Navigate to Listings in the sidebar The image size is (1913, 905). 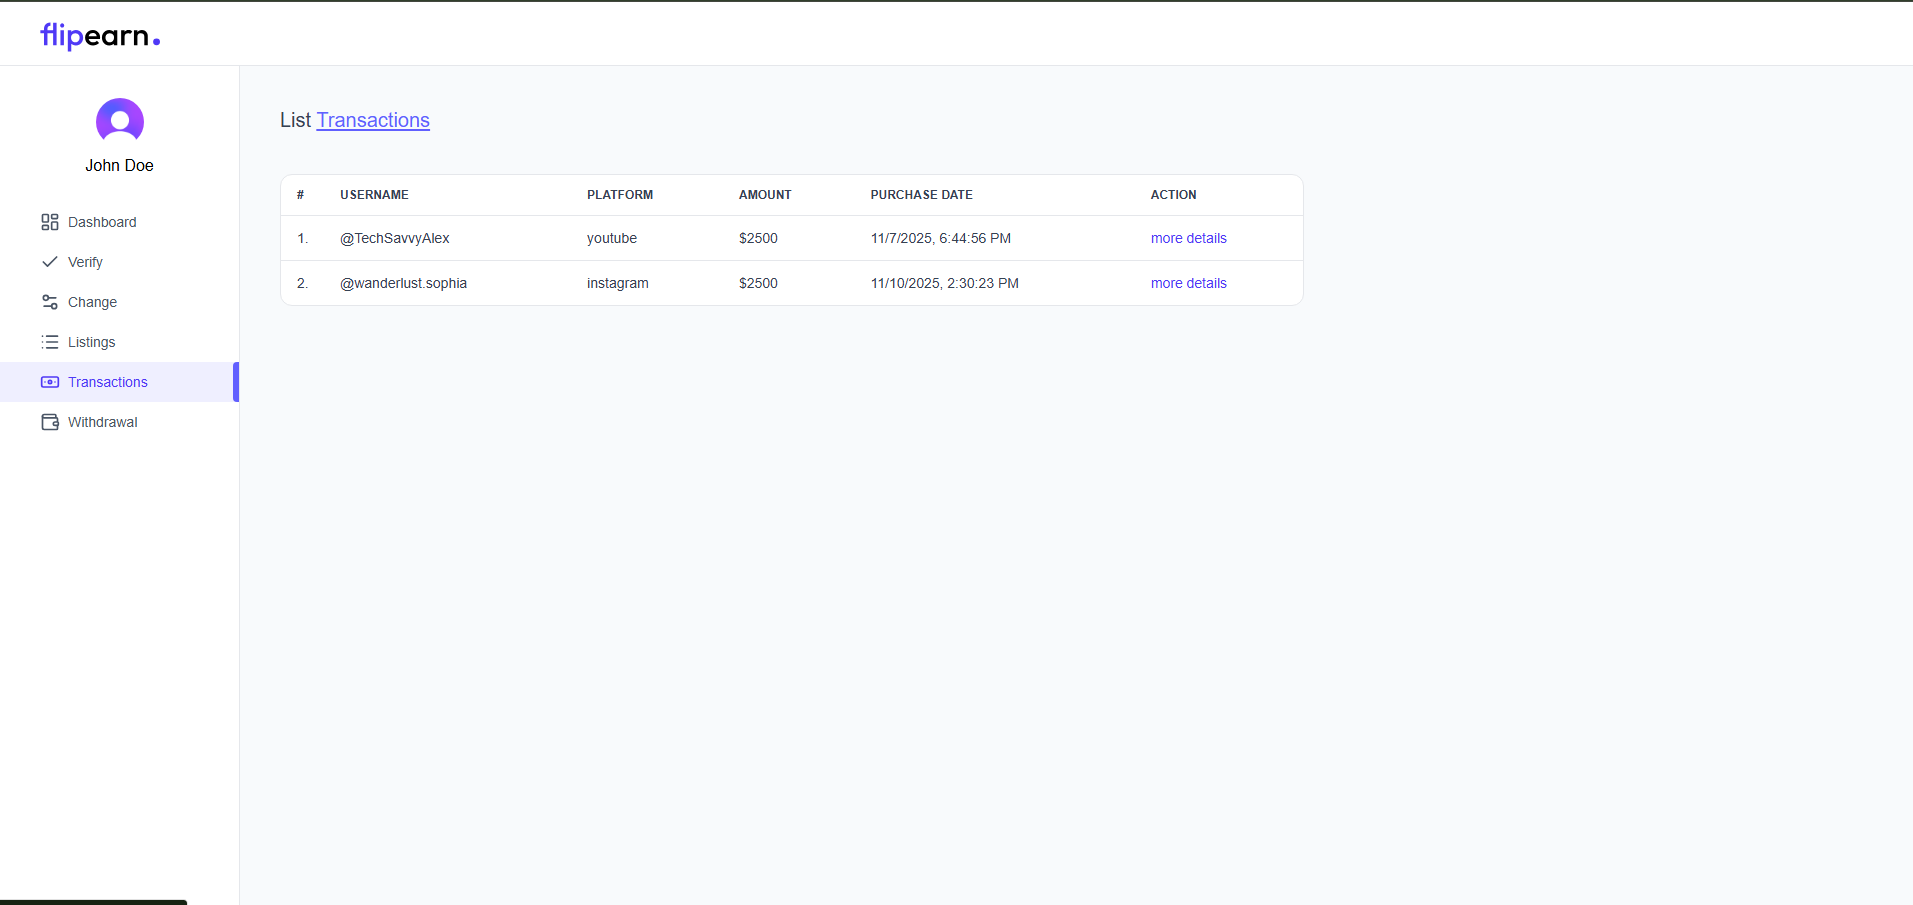(91, 342)
